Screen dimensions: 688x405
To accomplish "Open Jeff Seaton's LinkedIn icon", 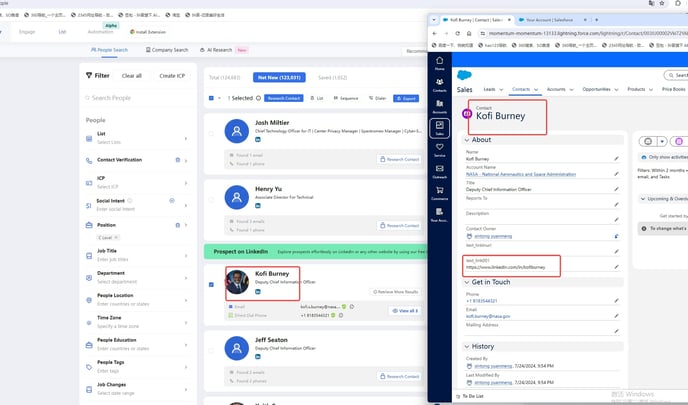I will click(x=258, y=357).
